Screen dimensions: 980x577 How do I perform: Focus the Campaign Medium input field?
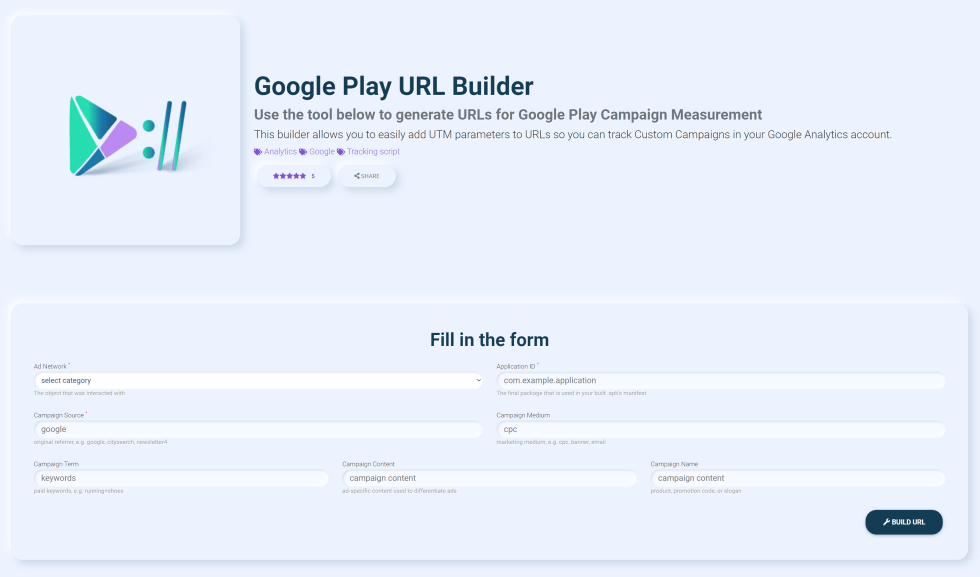[721, 429]
